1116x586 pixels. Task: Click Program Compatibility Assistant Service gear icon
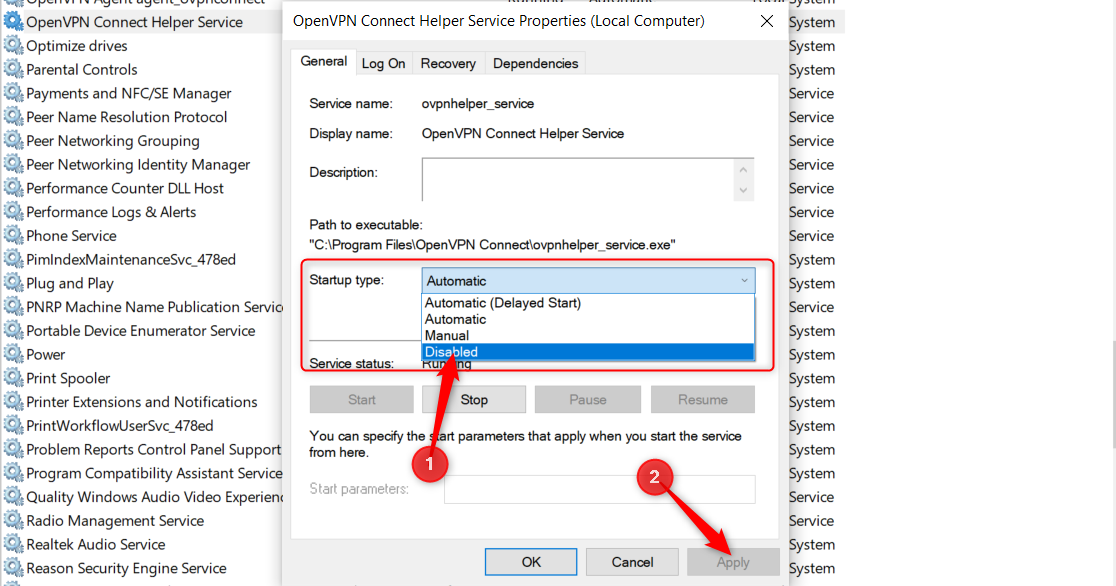click(14, 473)
